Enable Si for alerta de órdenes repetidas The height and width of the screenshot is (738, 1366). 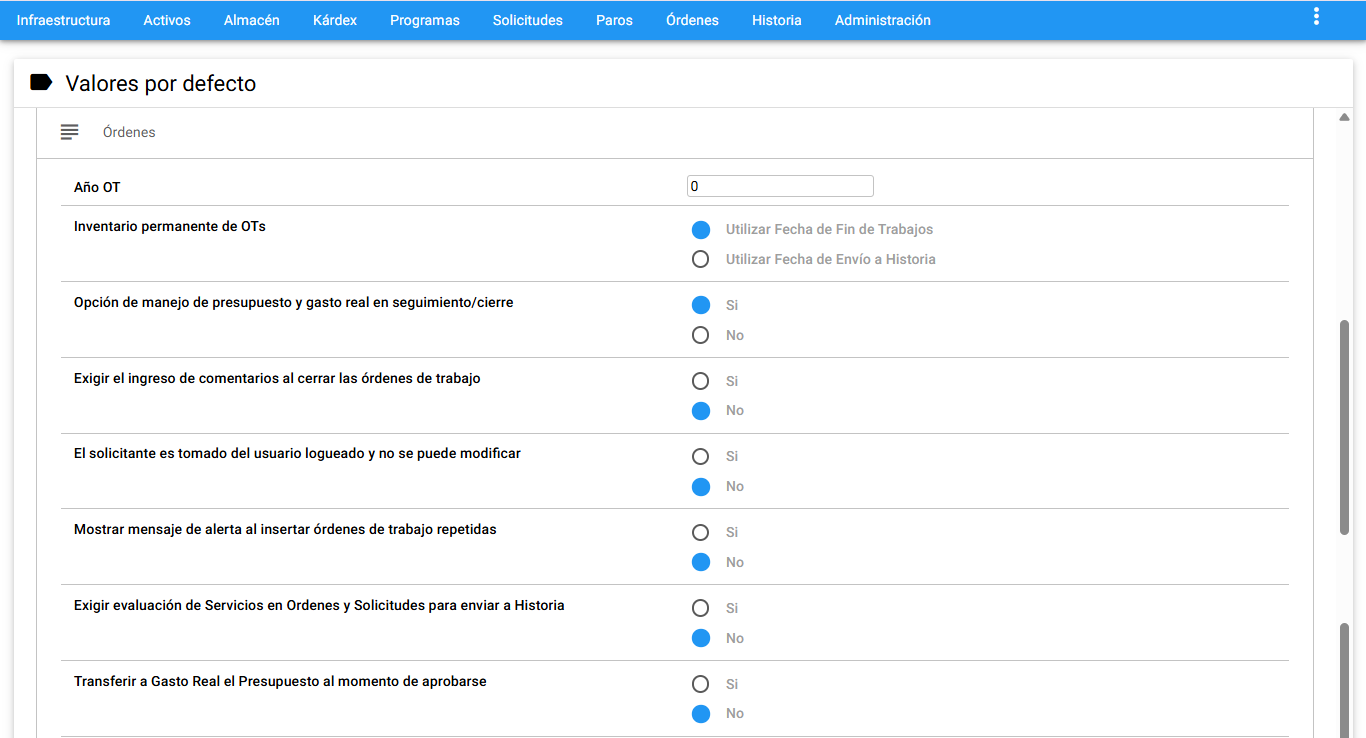point(701,533)
